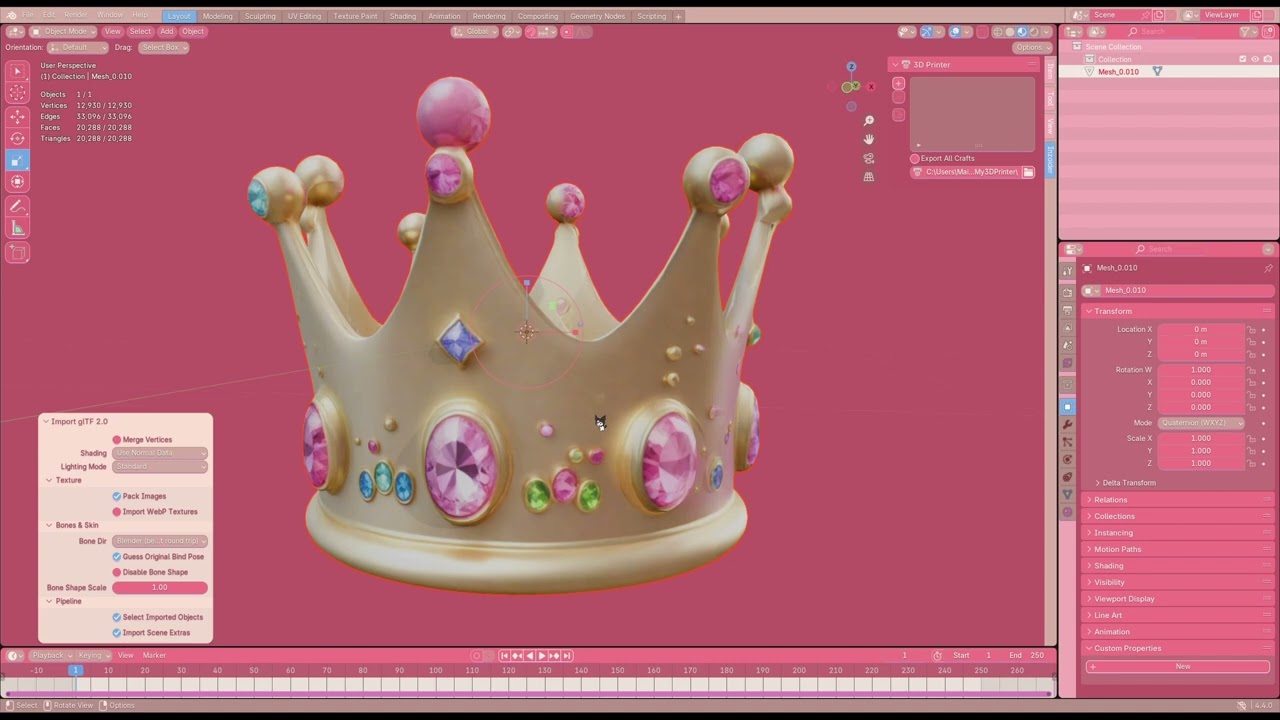This screenshot has width=1280, height=720.
Task: Switch to the Shading workspace tab
Action: [x=403, y=16]
